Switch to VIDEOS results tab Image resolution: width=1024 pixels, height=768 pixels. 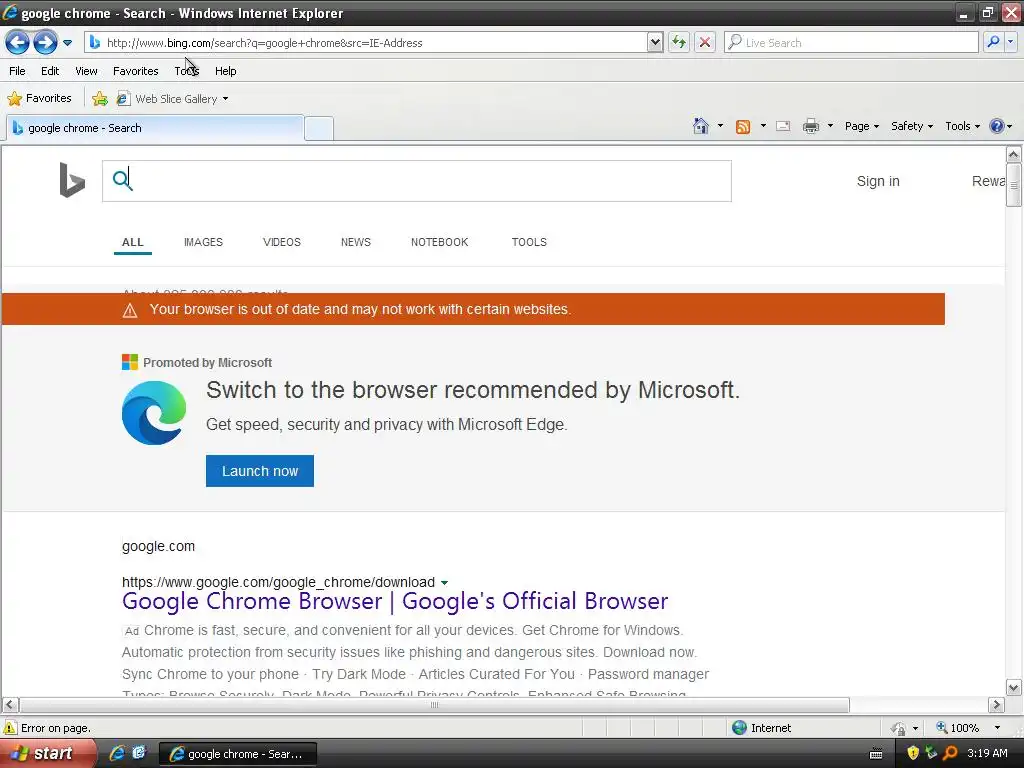[281, 242]
